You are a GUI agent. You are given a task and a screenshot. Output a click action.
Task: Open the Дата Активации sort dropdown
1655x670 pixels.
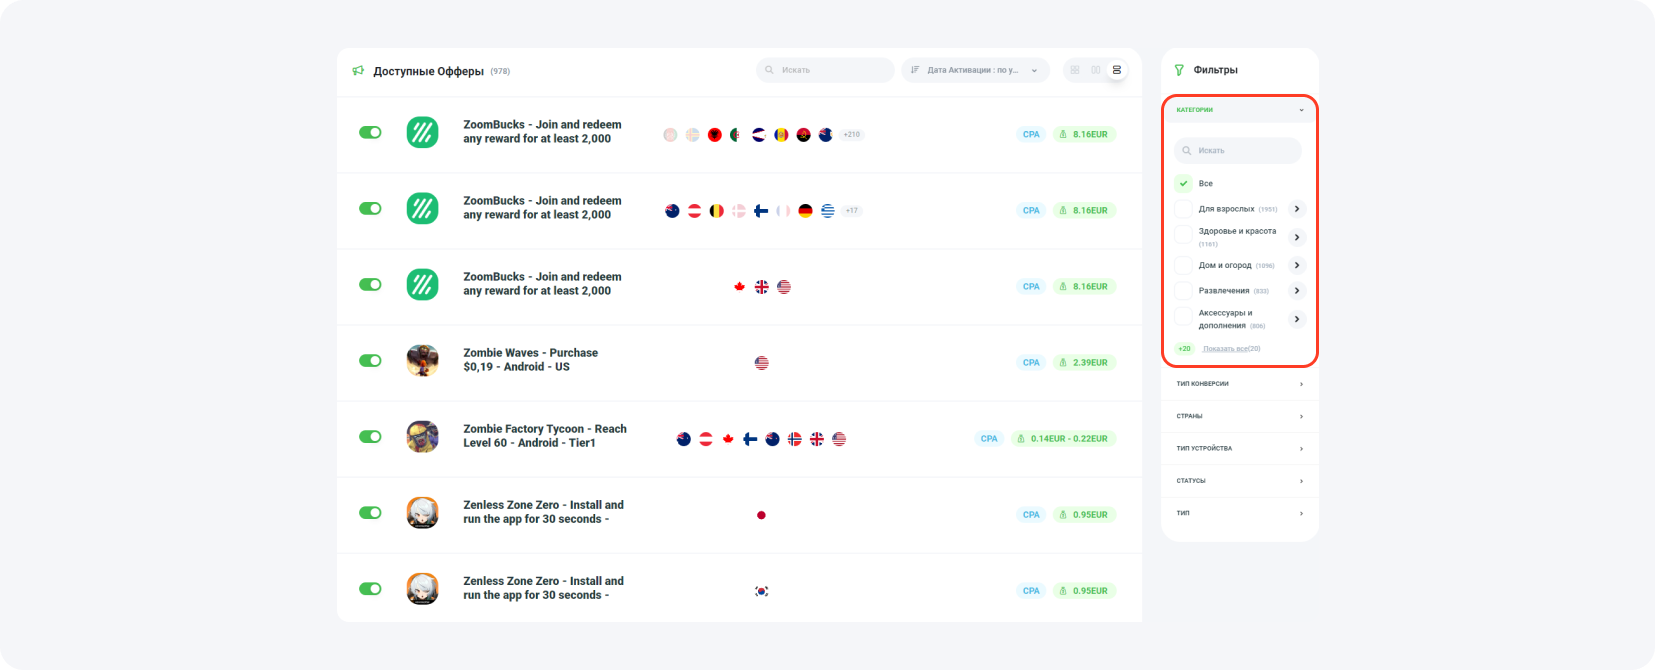pyautogui.click(x=975, y=70)
